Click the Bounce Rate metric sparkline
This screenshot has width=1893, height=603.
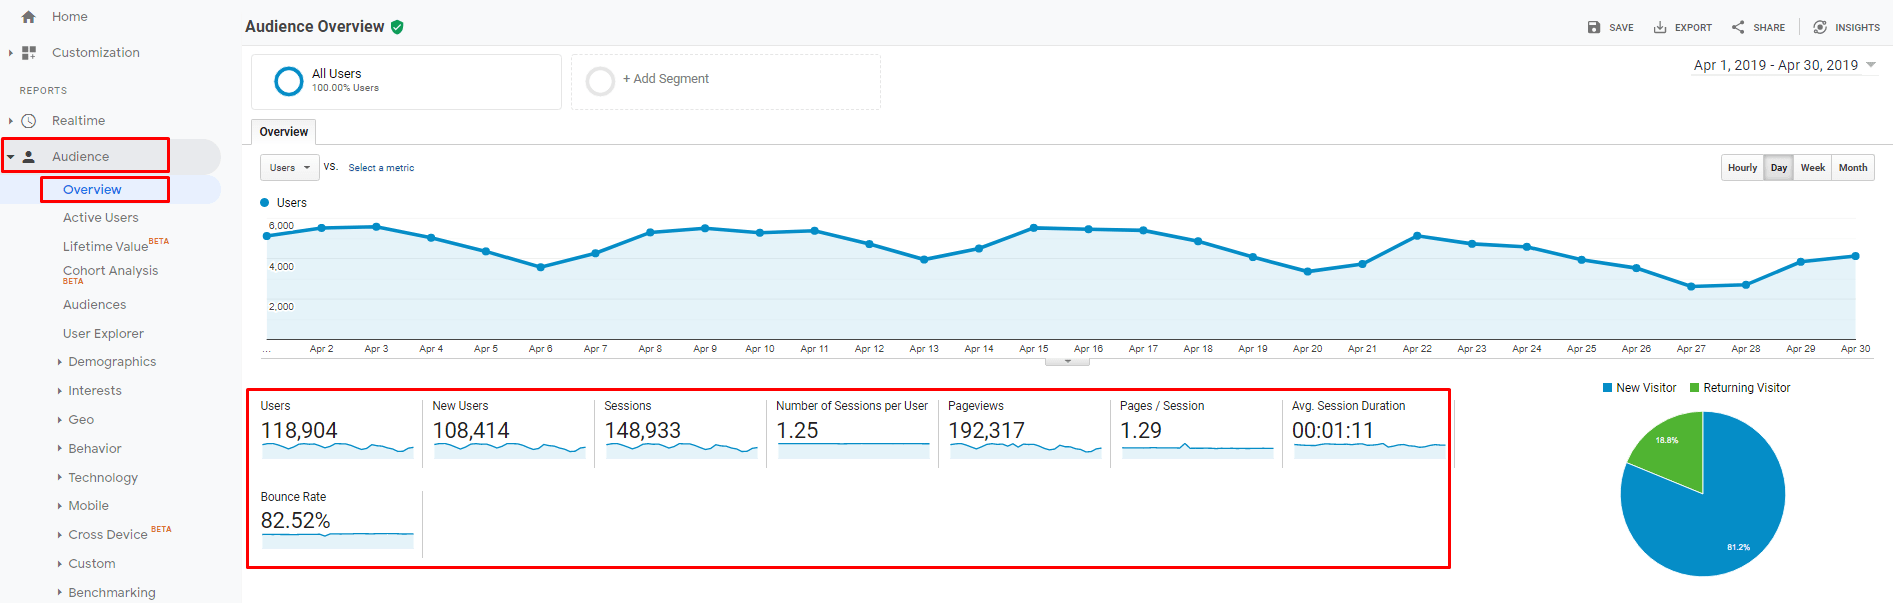coord(337,540)
